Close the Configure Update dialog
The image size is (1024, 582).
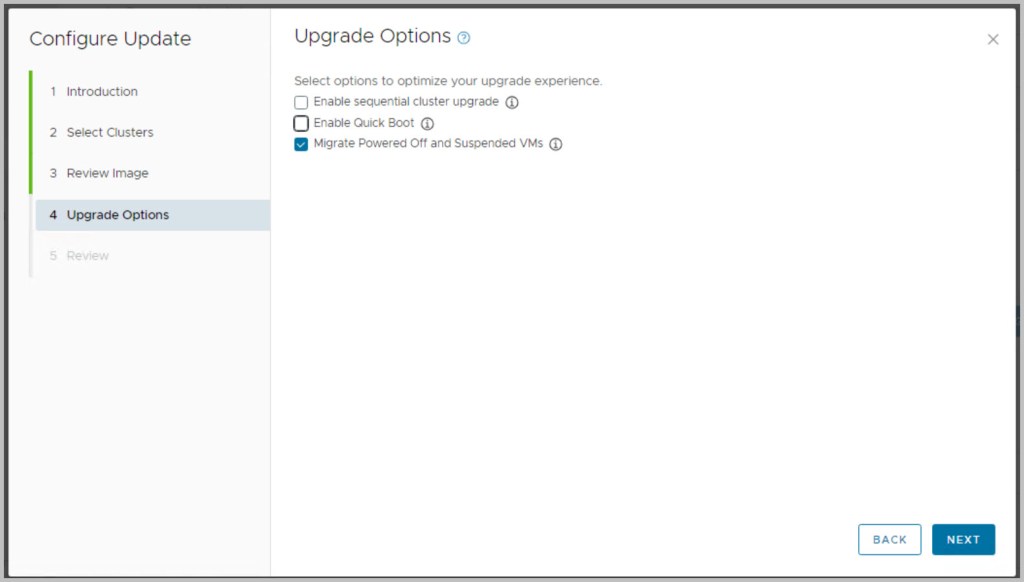click(992, 39)
